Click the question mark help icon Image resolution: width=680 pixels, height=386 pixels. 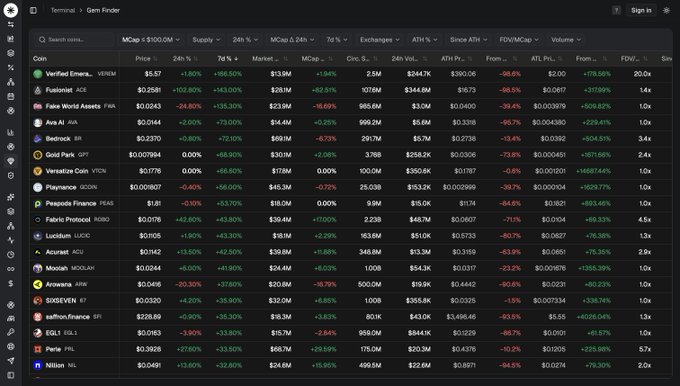616,10
